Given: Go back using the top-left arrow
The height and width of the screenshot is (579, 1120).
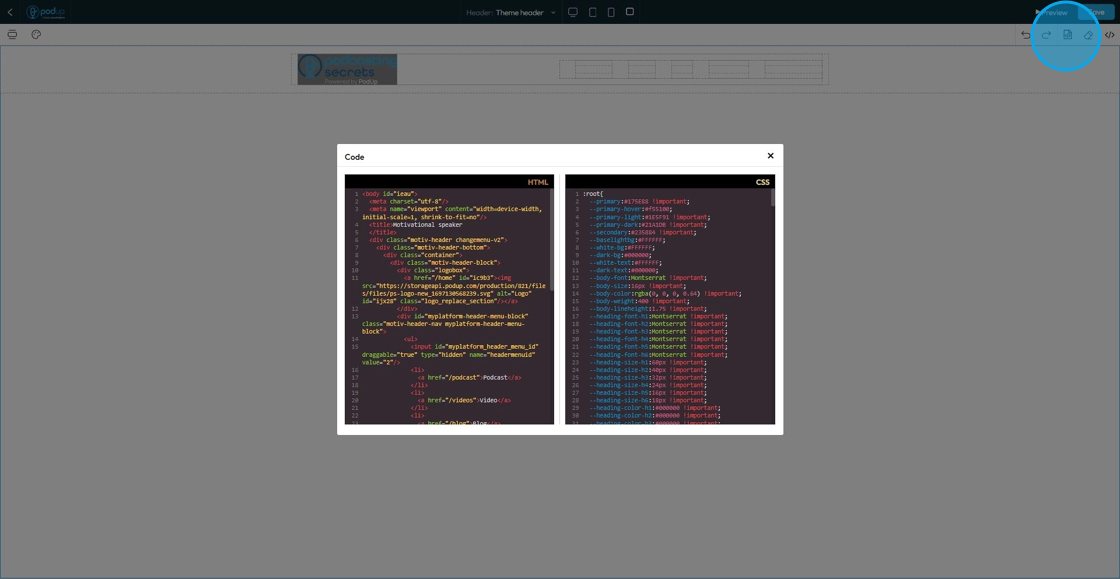Looking at the screenshot, I should pyautogui.click(x=10, y=12).
